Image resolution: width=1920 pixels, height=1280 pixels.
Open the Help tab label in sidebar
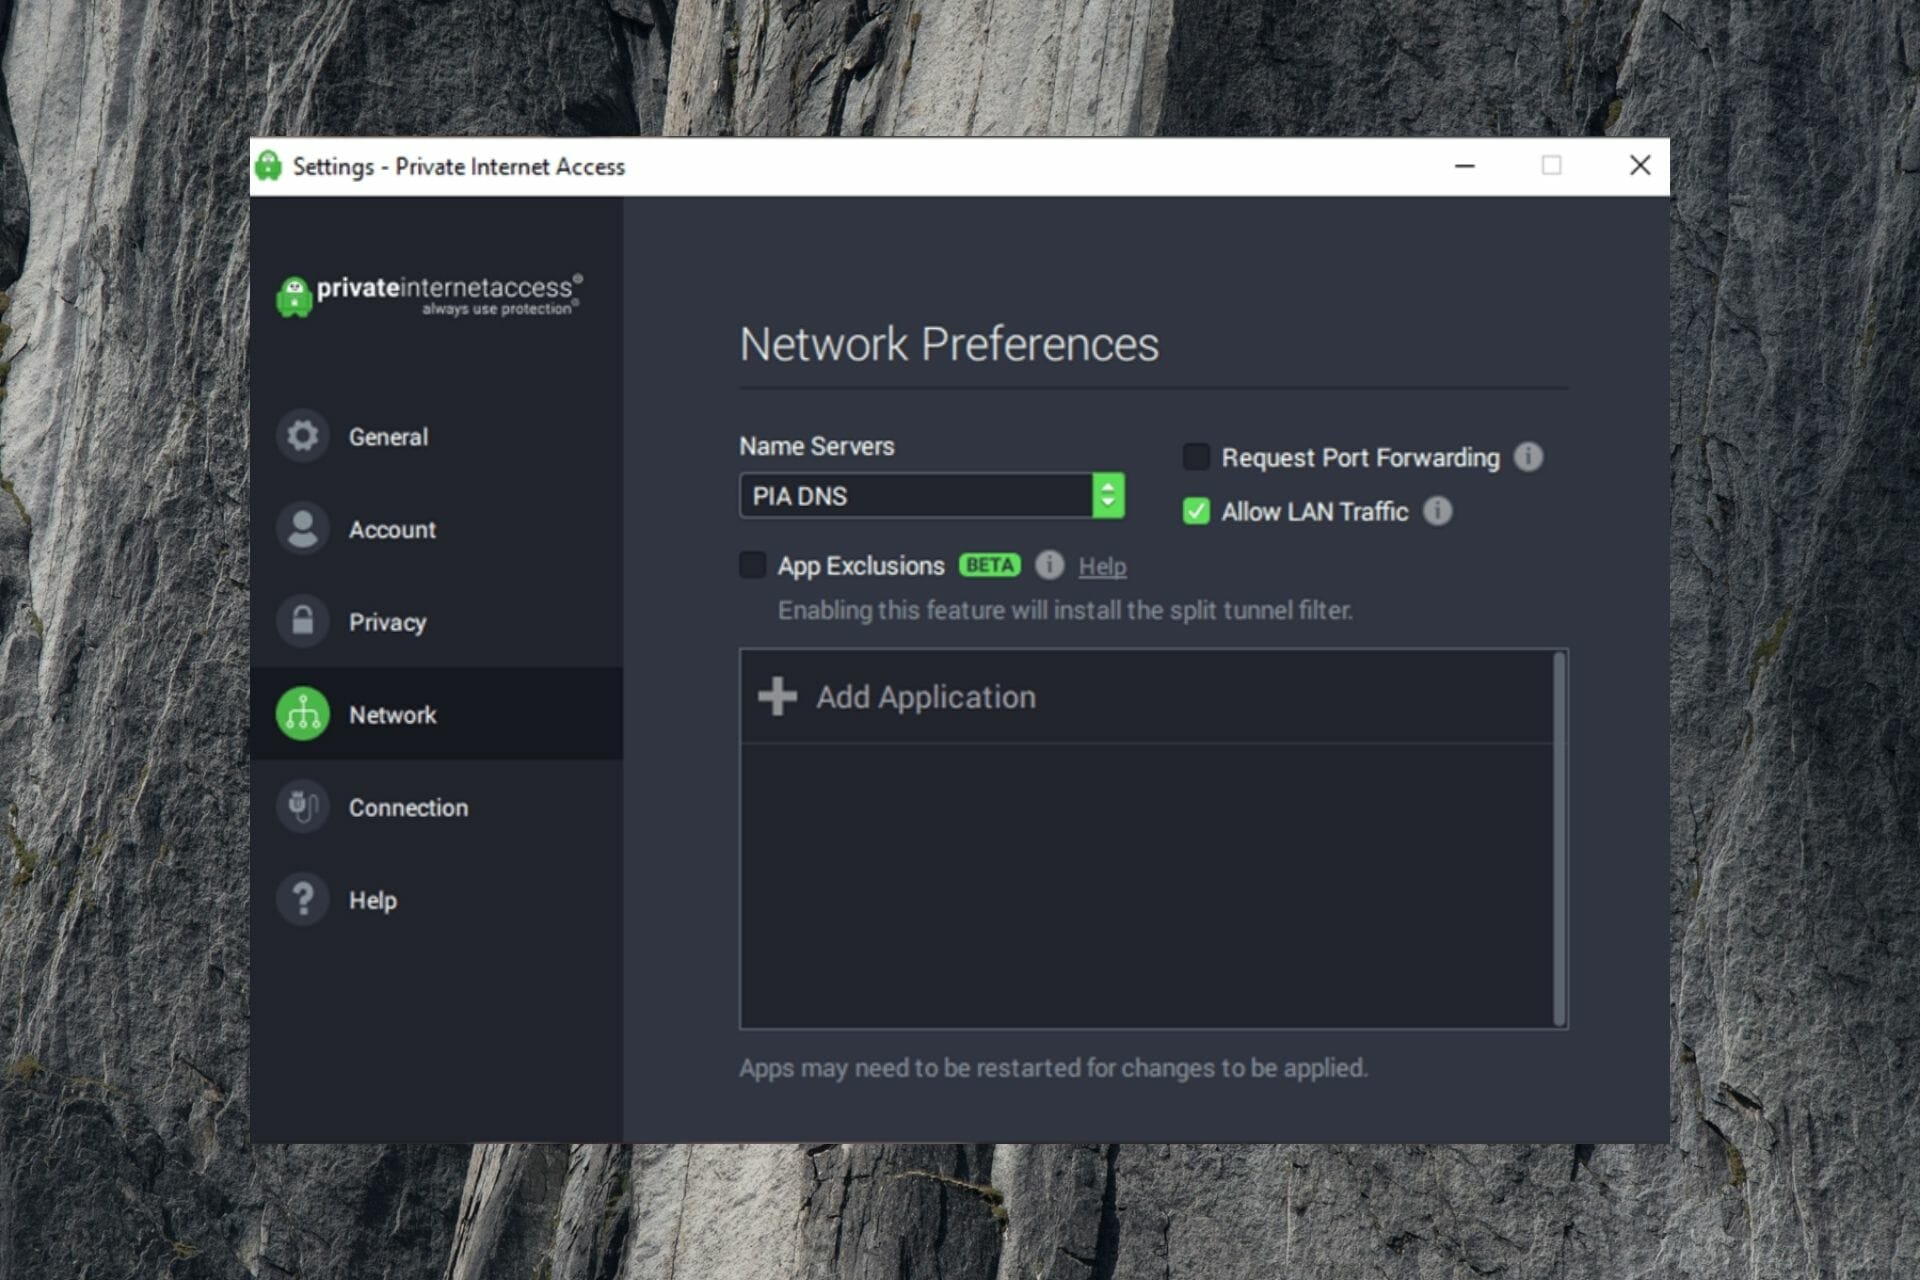pyautogui.click(x=373, y=900)
